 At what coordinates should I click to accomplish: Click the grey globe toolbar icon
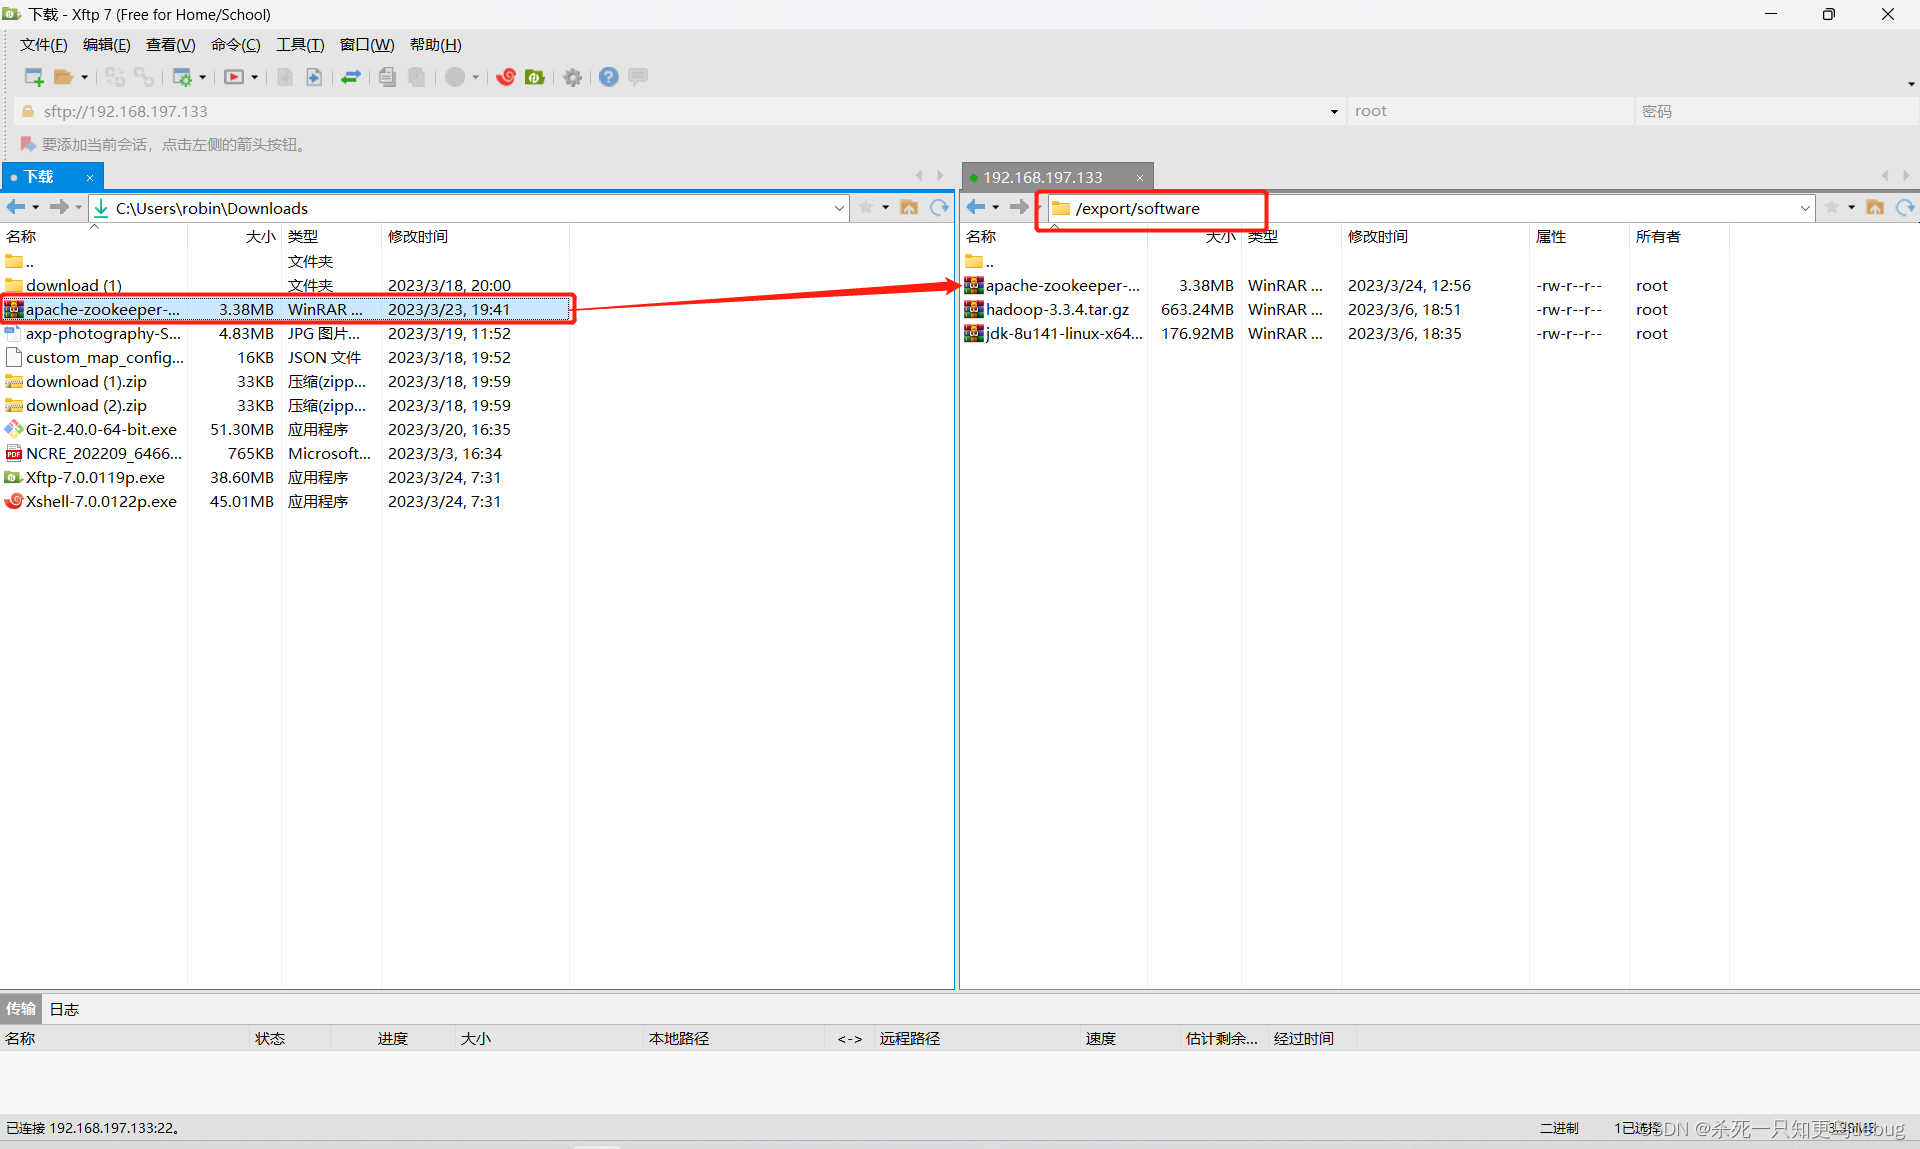(455, 77)
